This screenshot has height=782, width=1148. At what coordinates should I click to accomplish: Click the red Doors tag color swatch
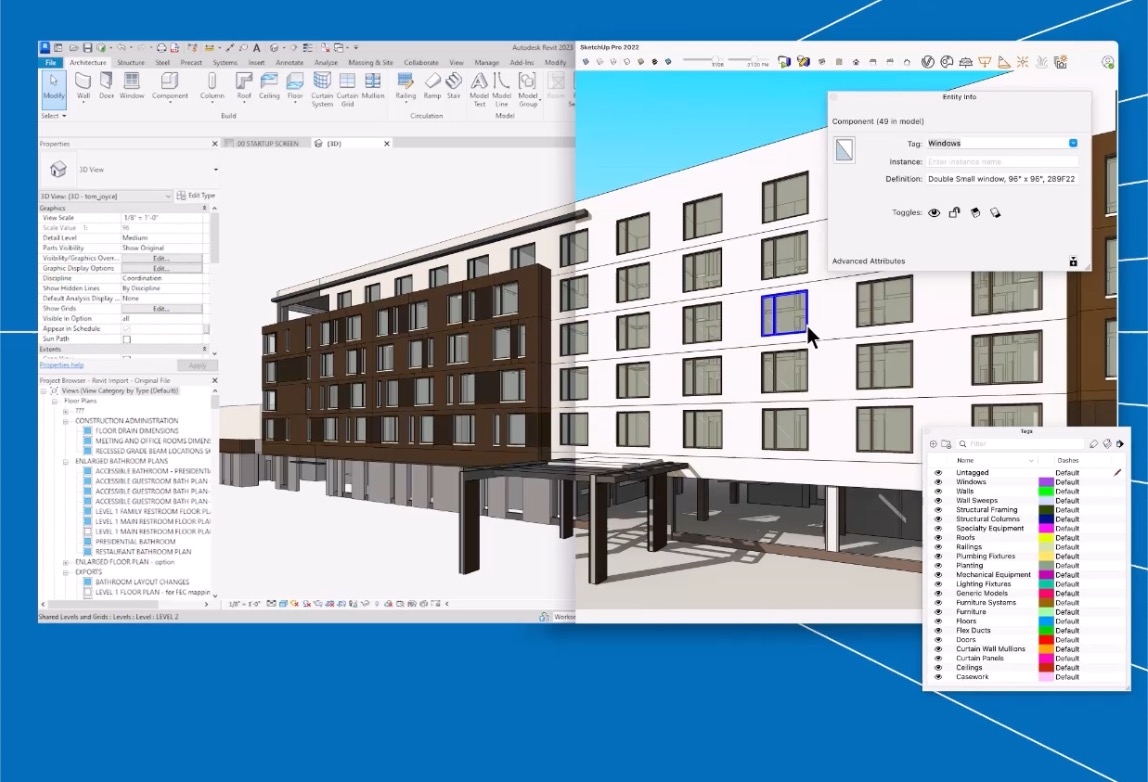[x=1045, y=639]
